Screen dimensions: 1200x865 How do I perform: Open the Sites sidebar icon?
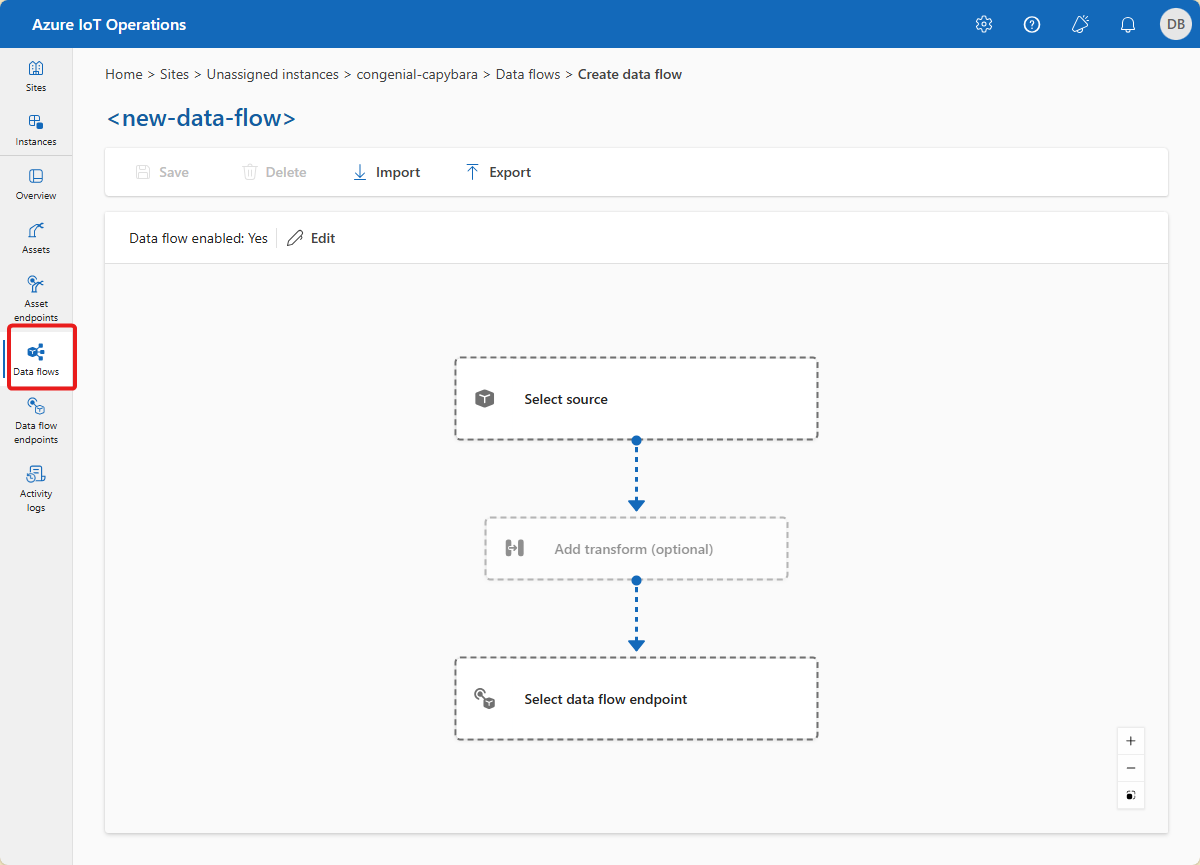[x=36, y=76]
